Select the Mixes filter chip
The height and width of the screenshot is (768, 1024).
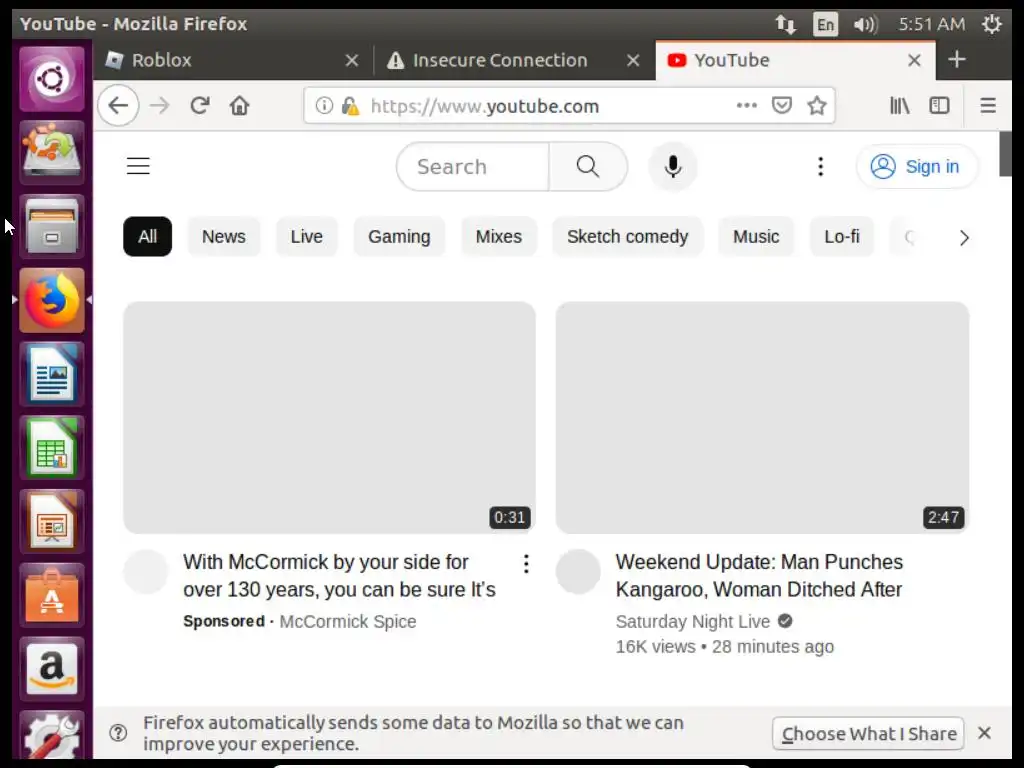pos(498,236)
